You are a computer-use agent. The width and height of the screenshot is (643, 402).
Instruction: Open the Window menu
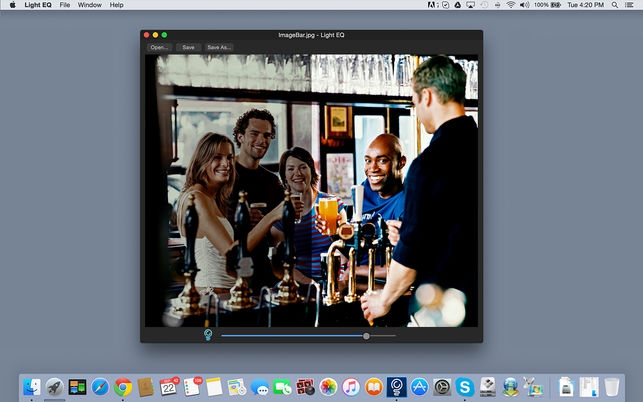pyautogui.click(x=89, y=5)
